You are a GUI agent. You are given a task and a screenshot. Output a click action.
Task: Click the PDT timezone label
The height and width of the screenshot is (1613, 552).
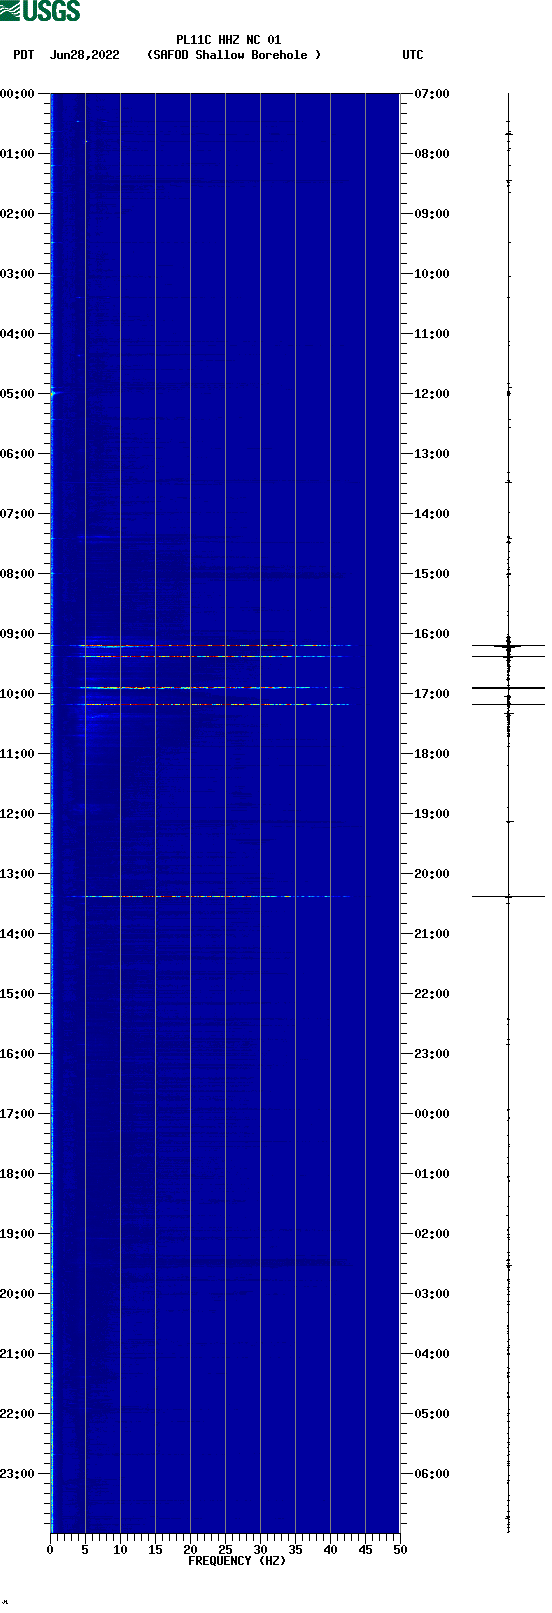coord(24,55)
